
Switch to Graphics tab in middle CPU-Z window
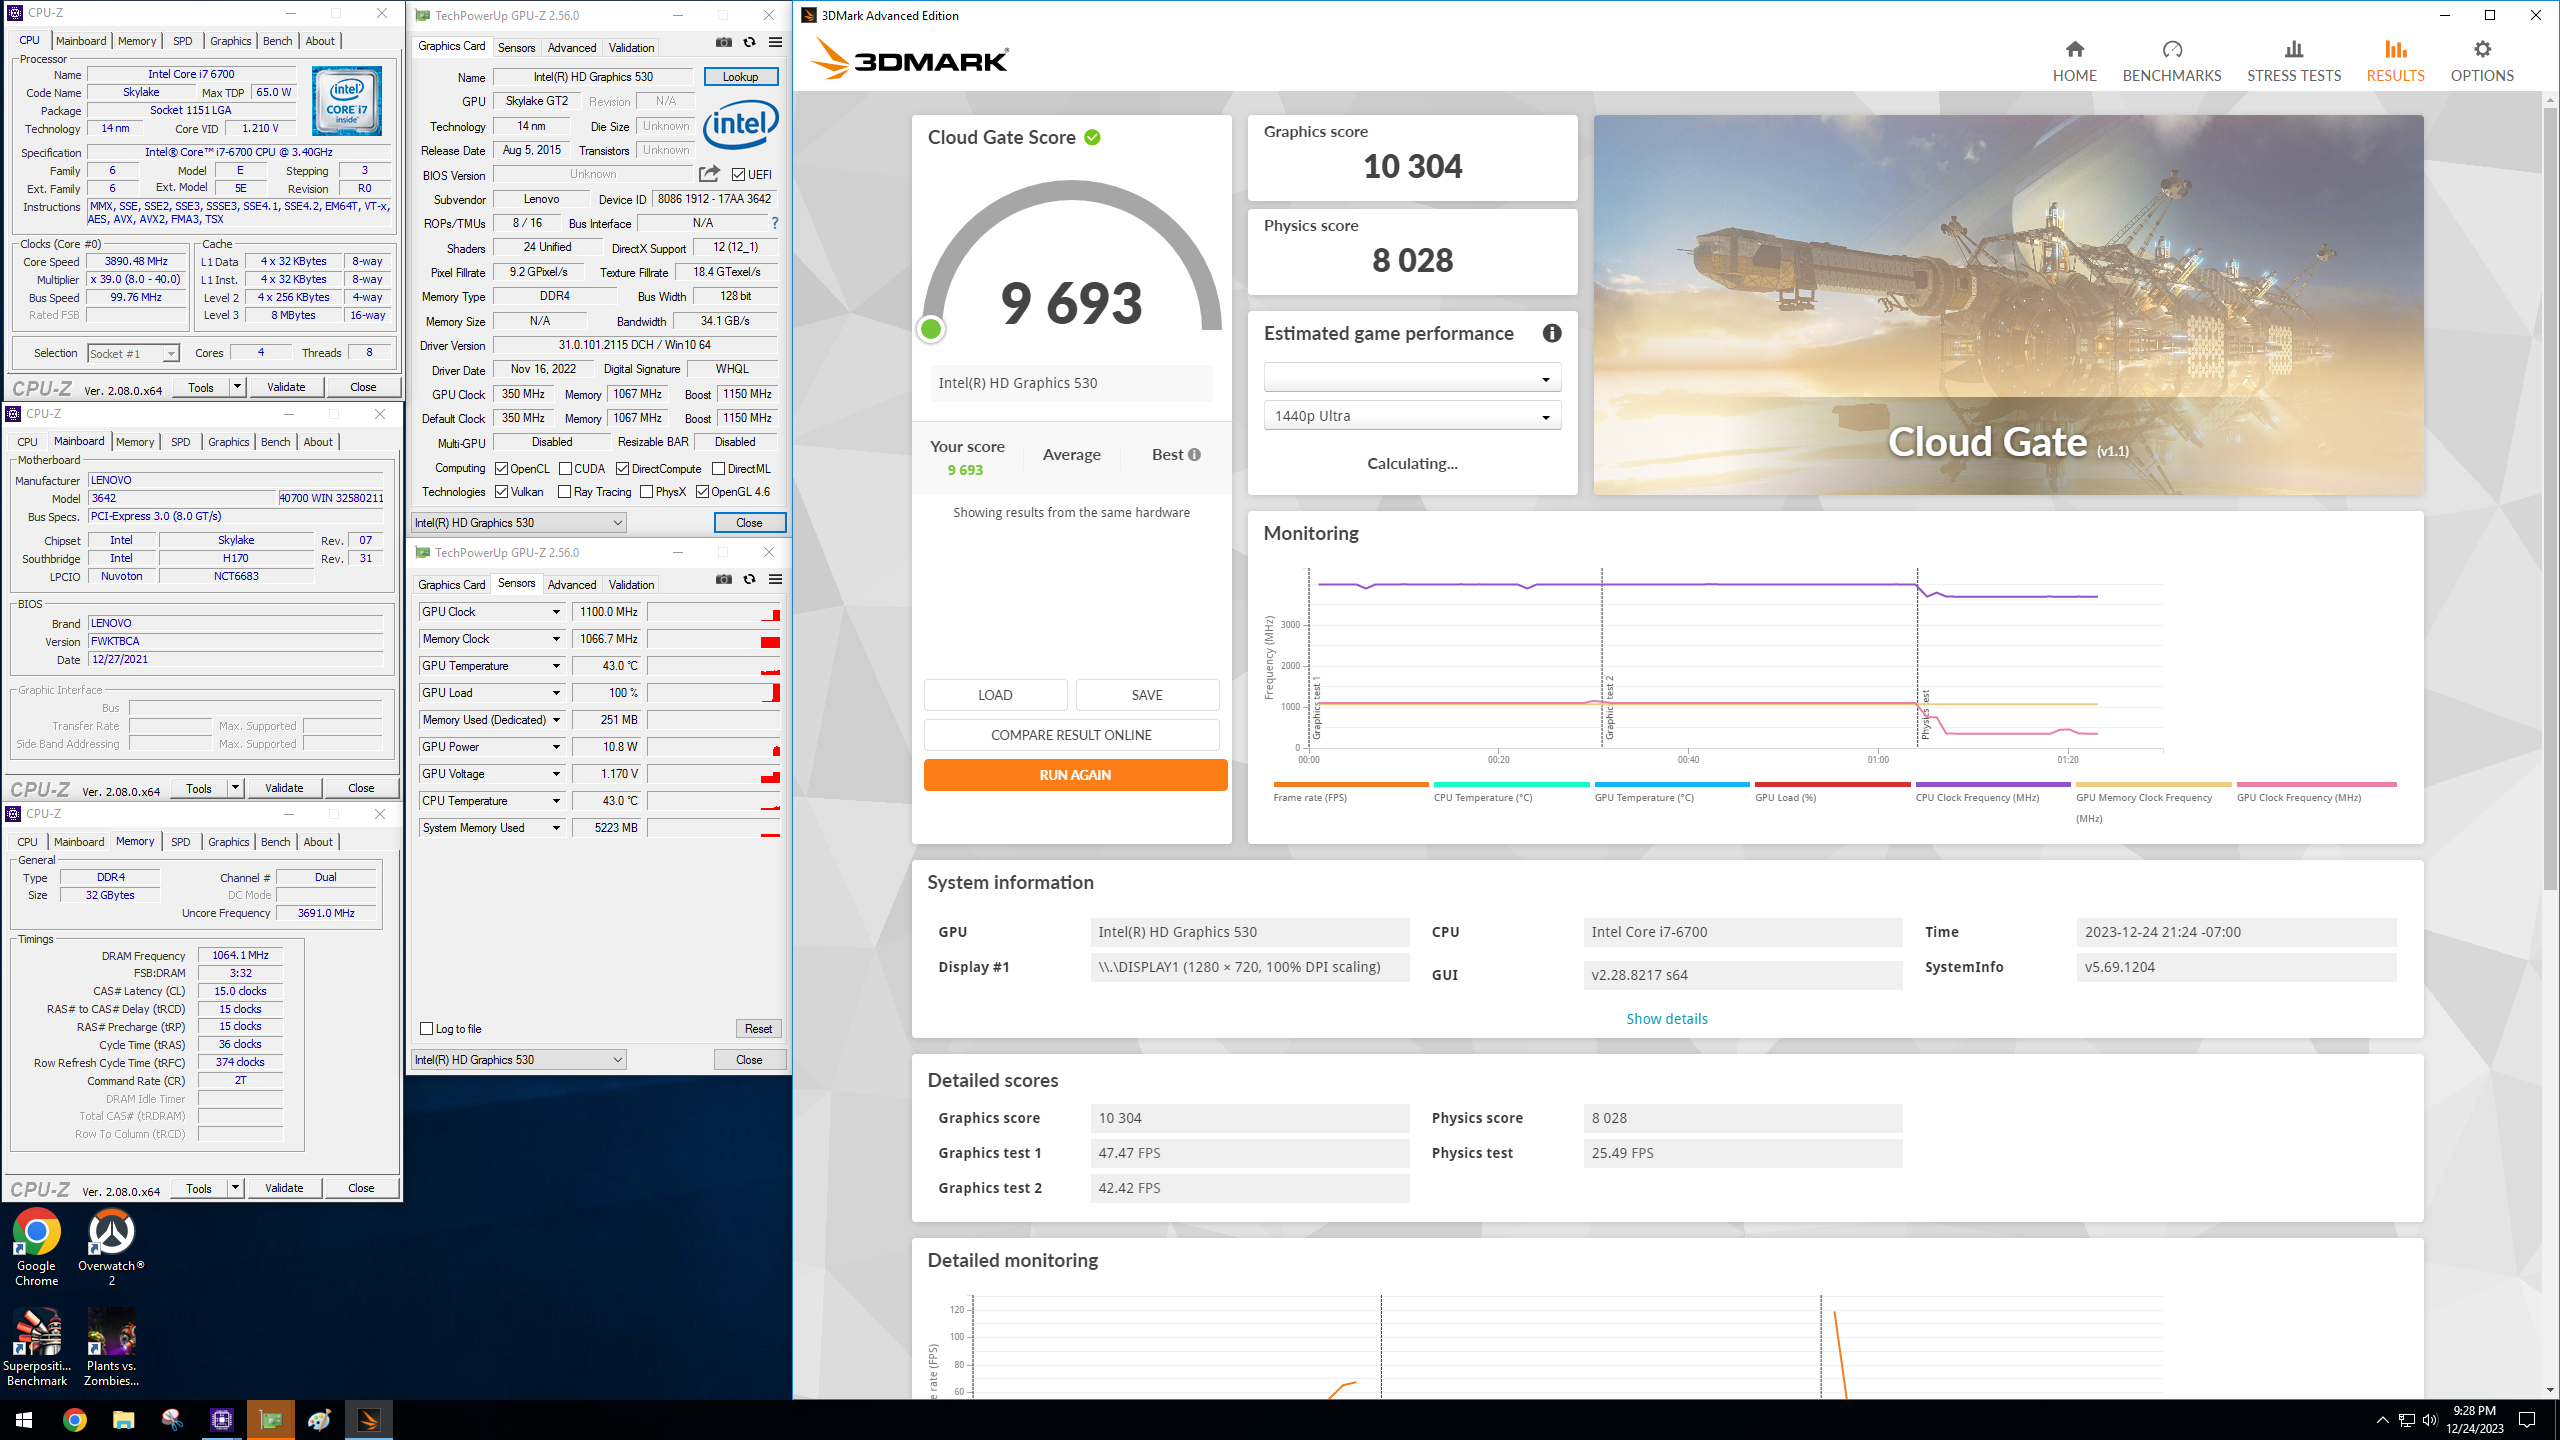[x=228, y=441]
